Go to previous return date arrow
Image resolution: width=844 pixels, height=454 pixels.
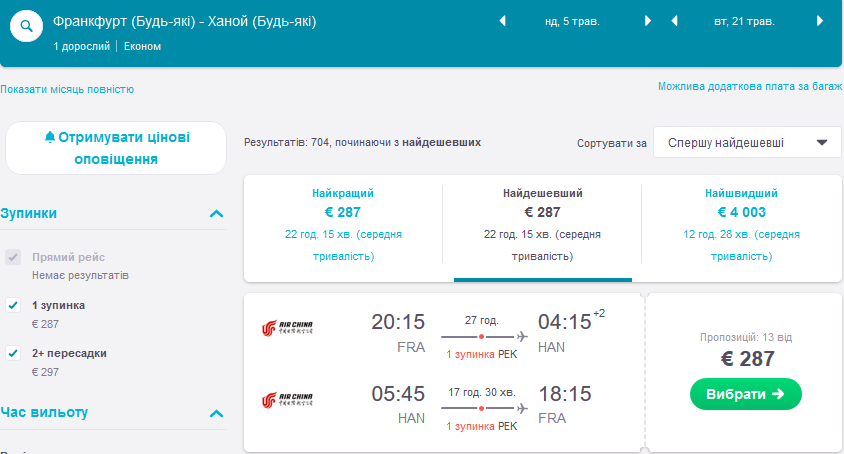675,20
